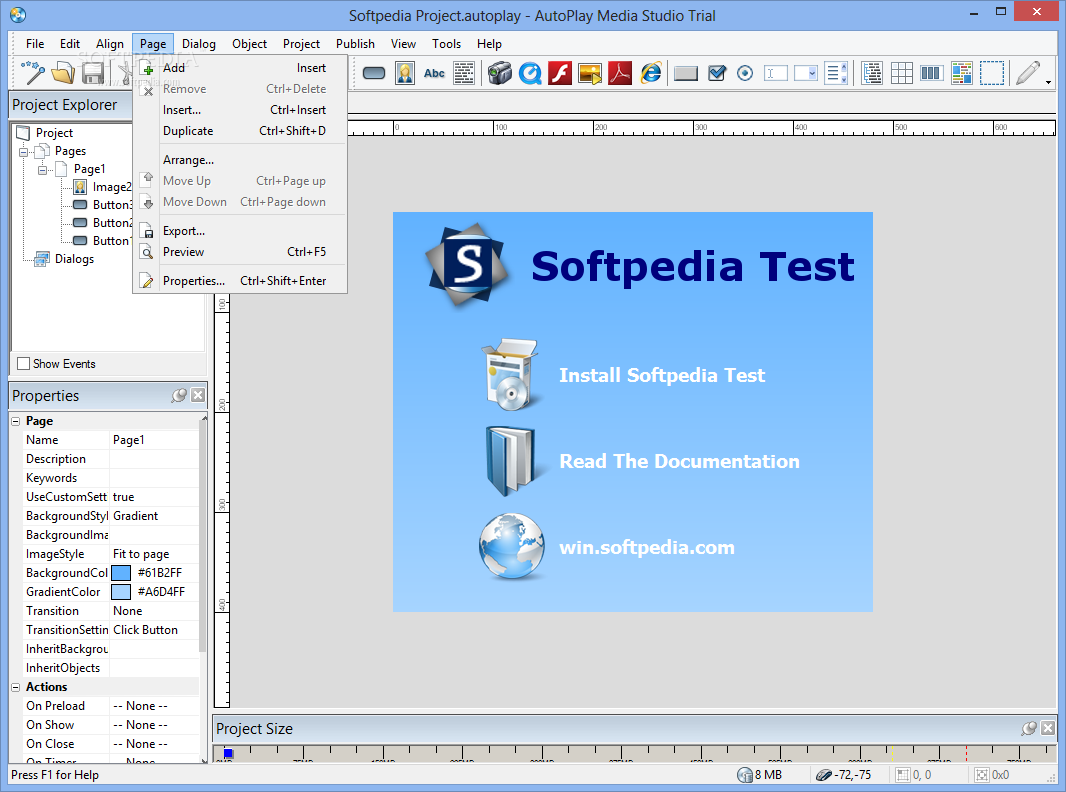
Task: Insert a Video camera object
Action: [x=499, y=73]
